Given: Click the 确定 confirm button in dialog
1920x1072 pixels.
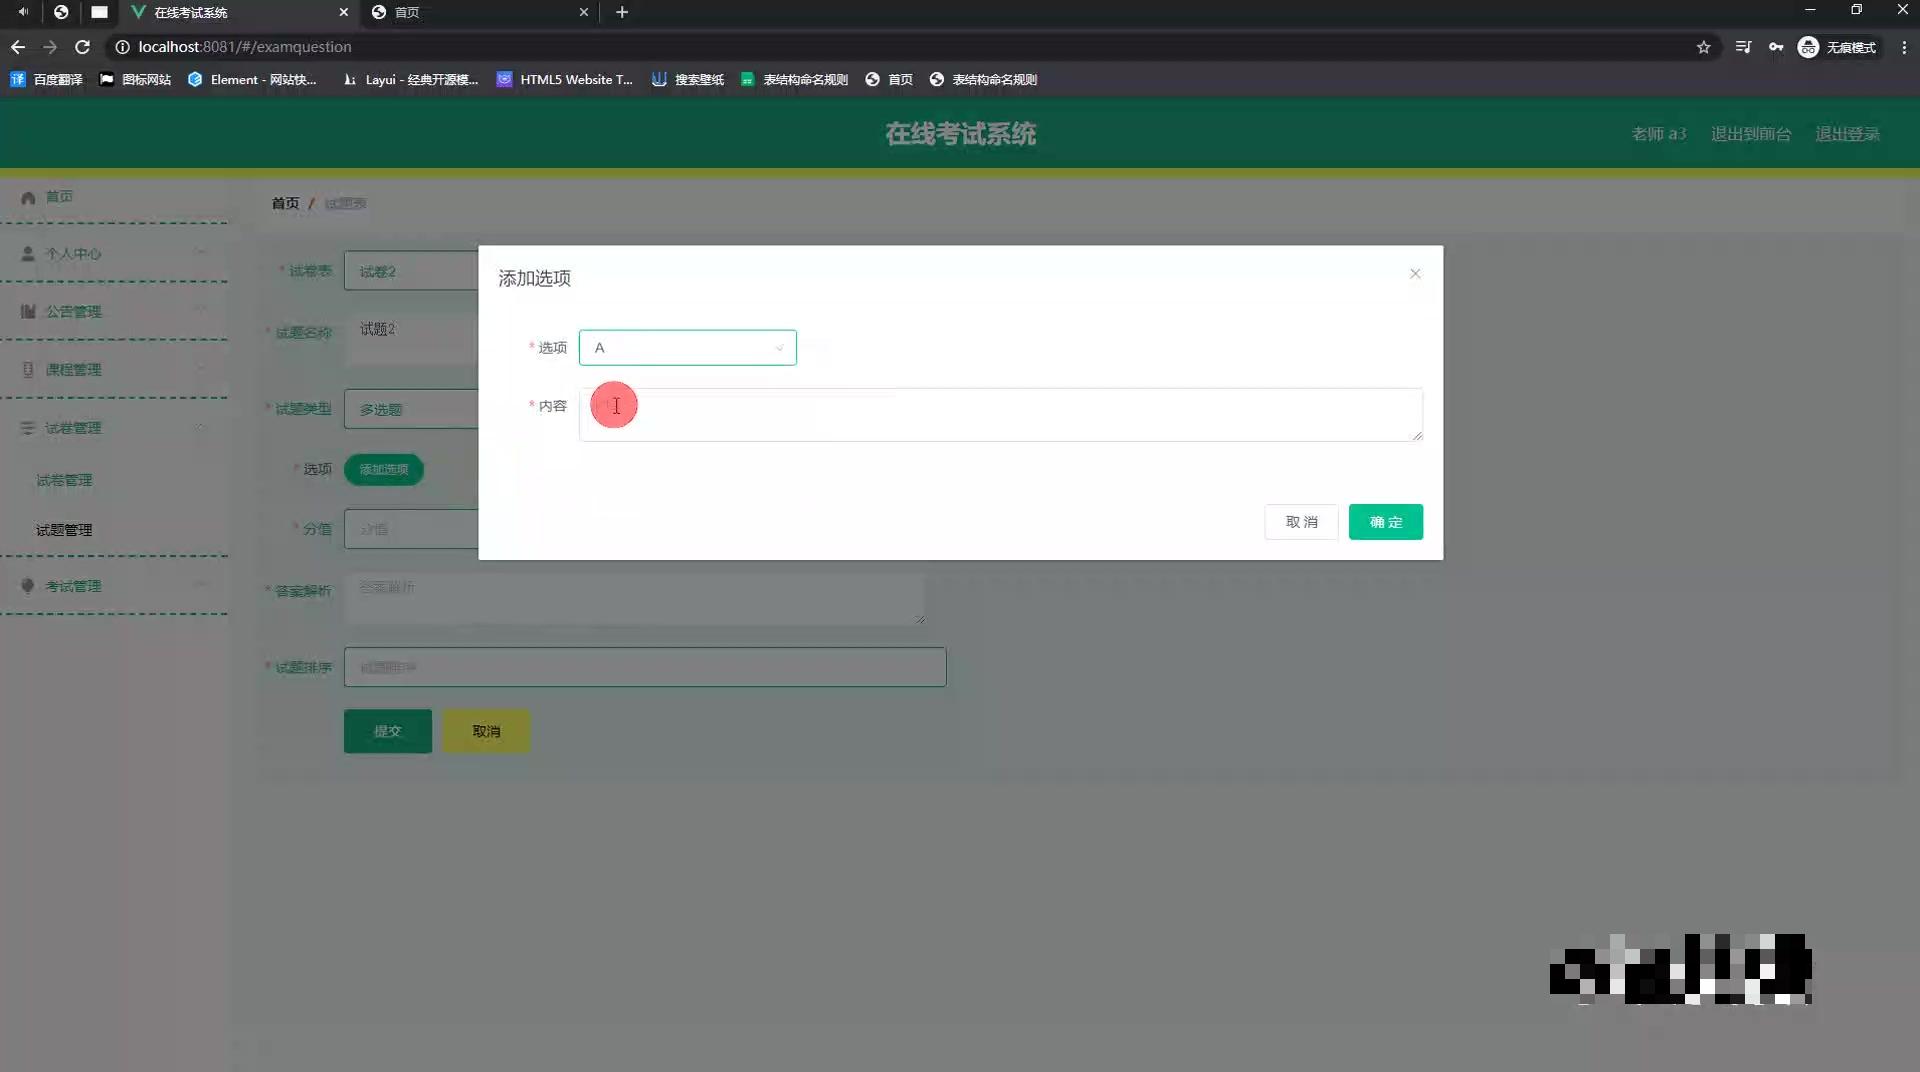Looking at the screenshot, I should pos(1385,521).
